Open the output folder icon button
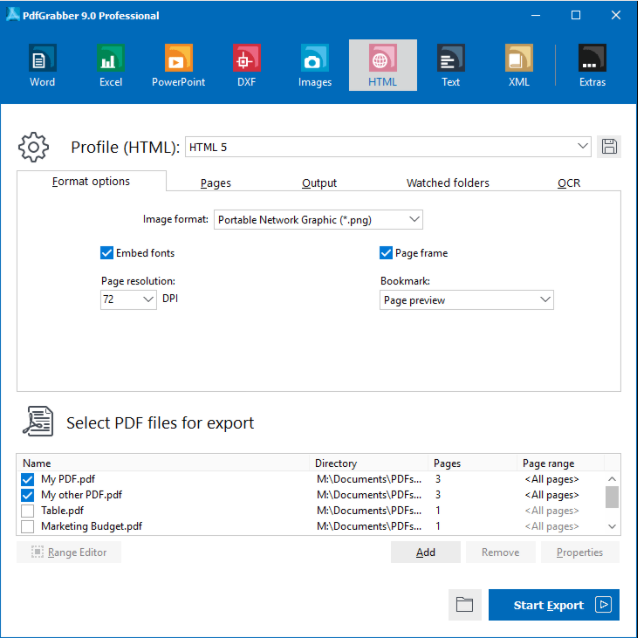The width and height of the screenshot is (638, 638). [x=464, y=604]
